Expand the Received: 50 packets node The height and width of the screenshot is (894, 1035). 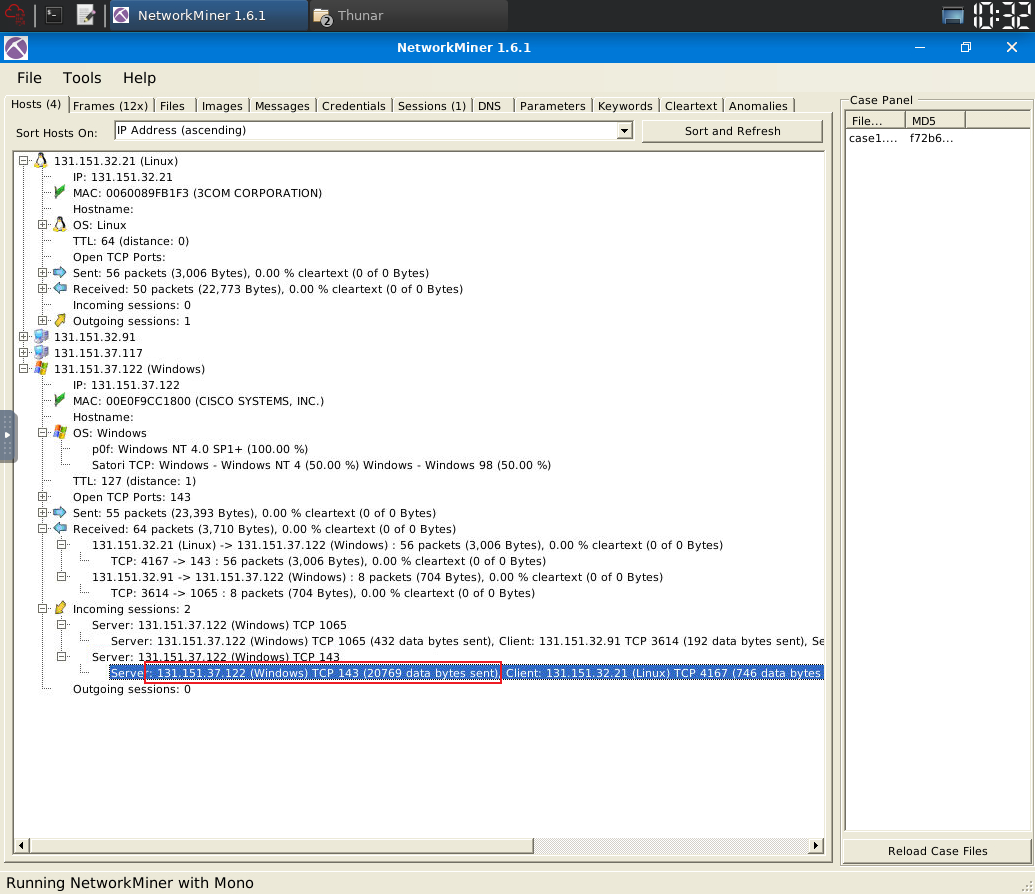[x=43, y=289]
